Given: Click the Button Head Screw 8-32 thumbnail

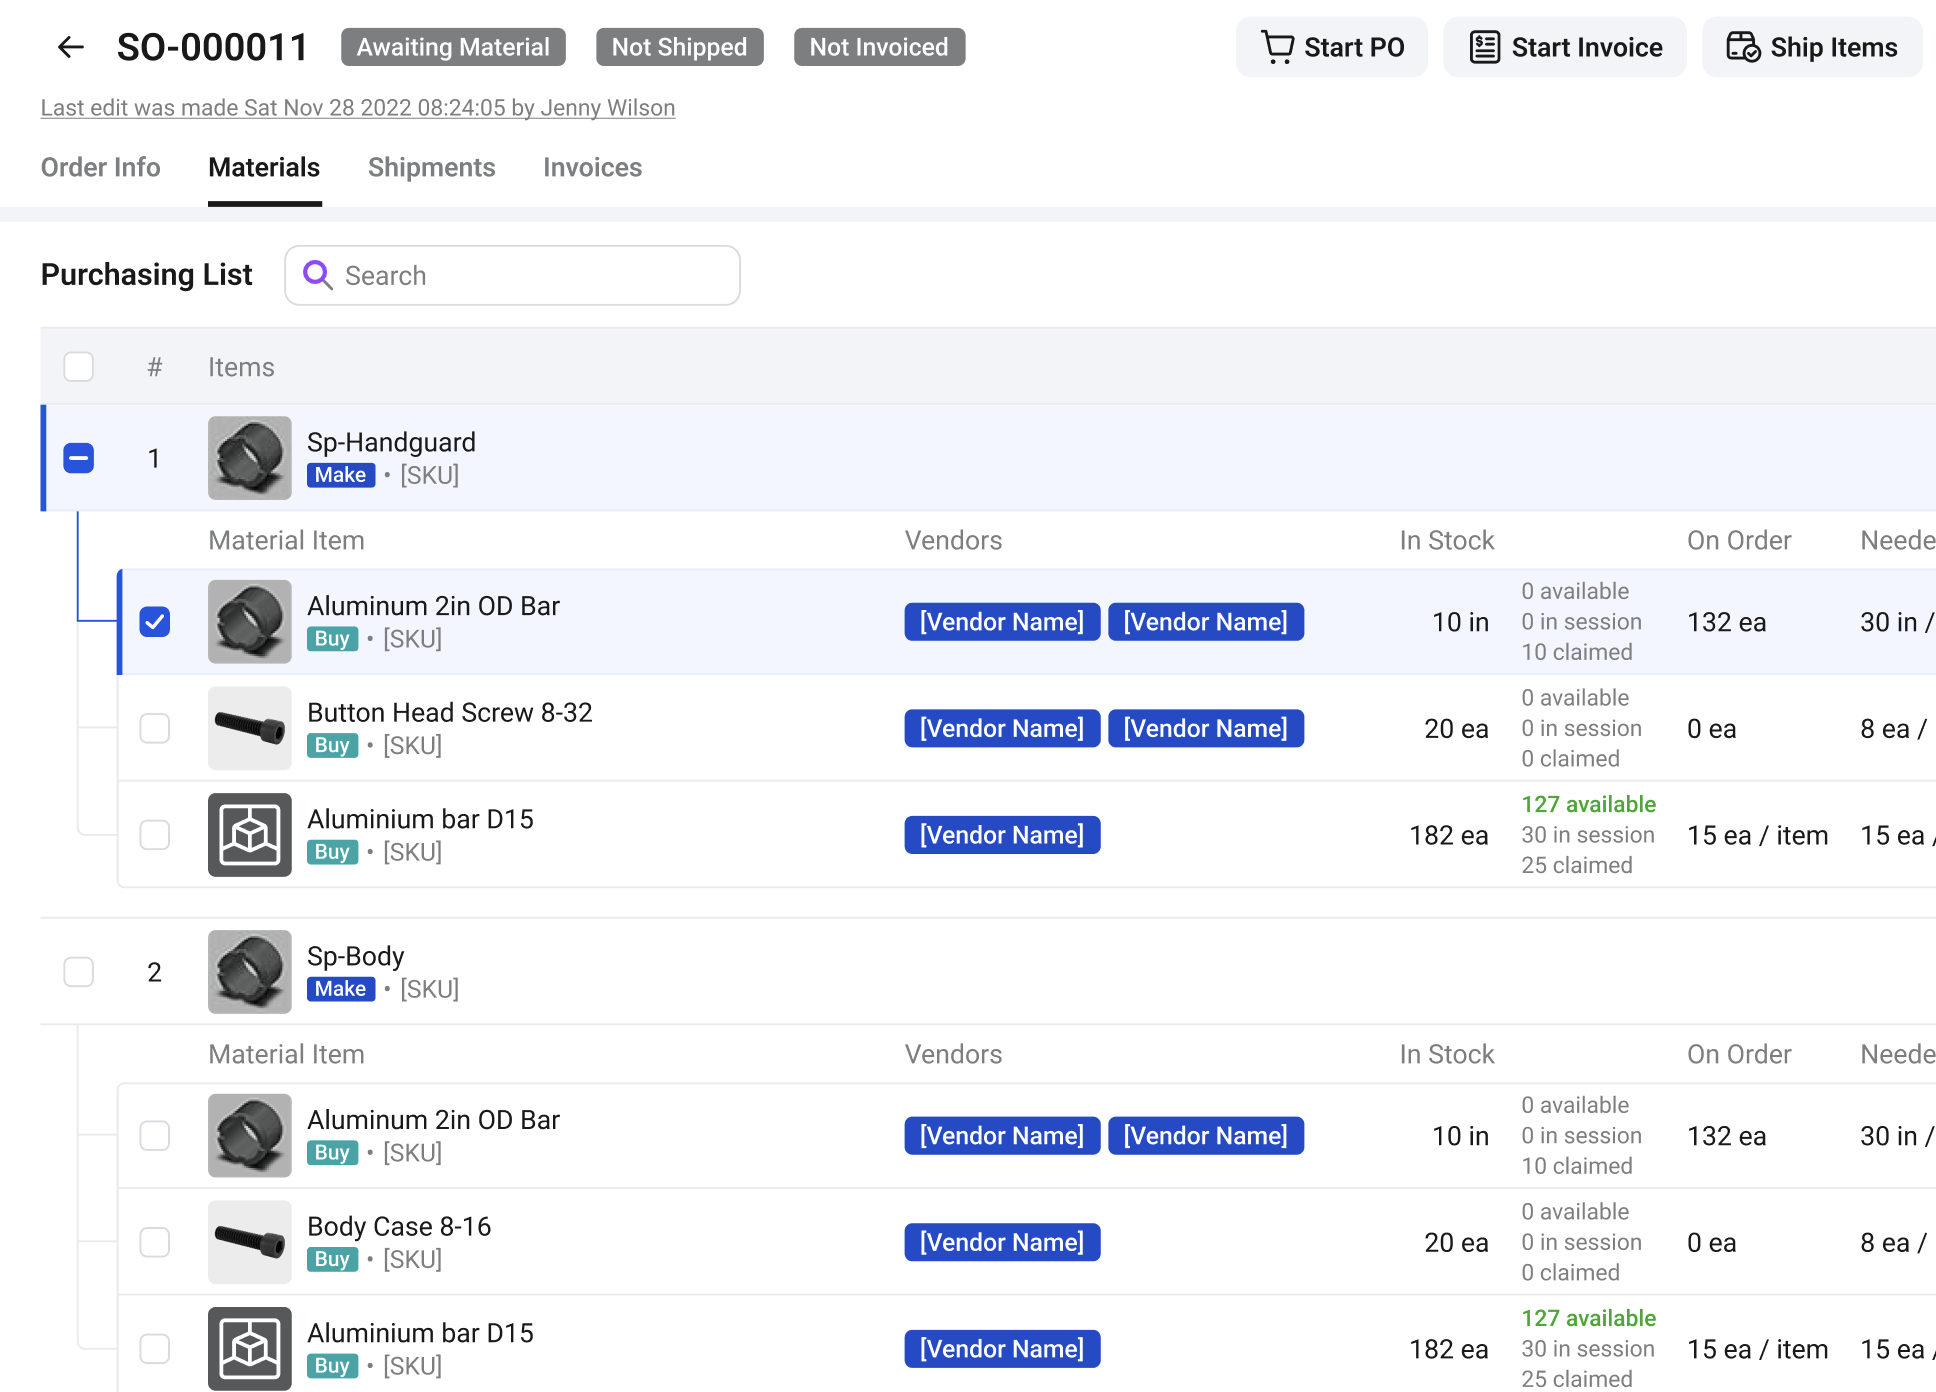Looking at the screenshot, I should [x=249, y=728].
